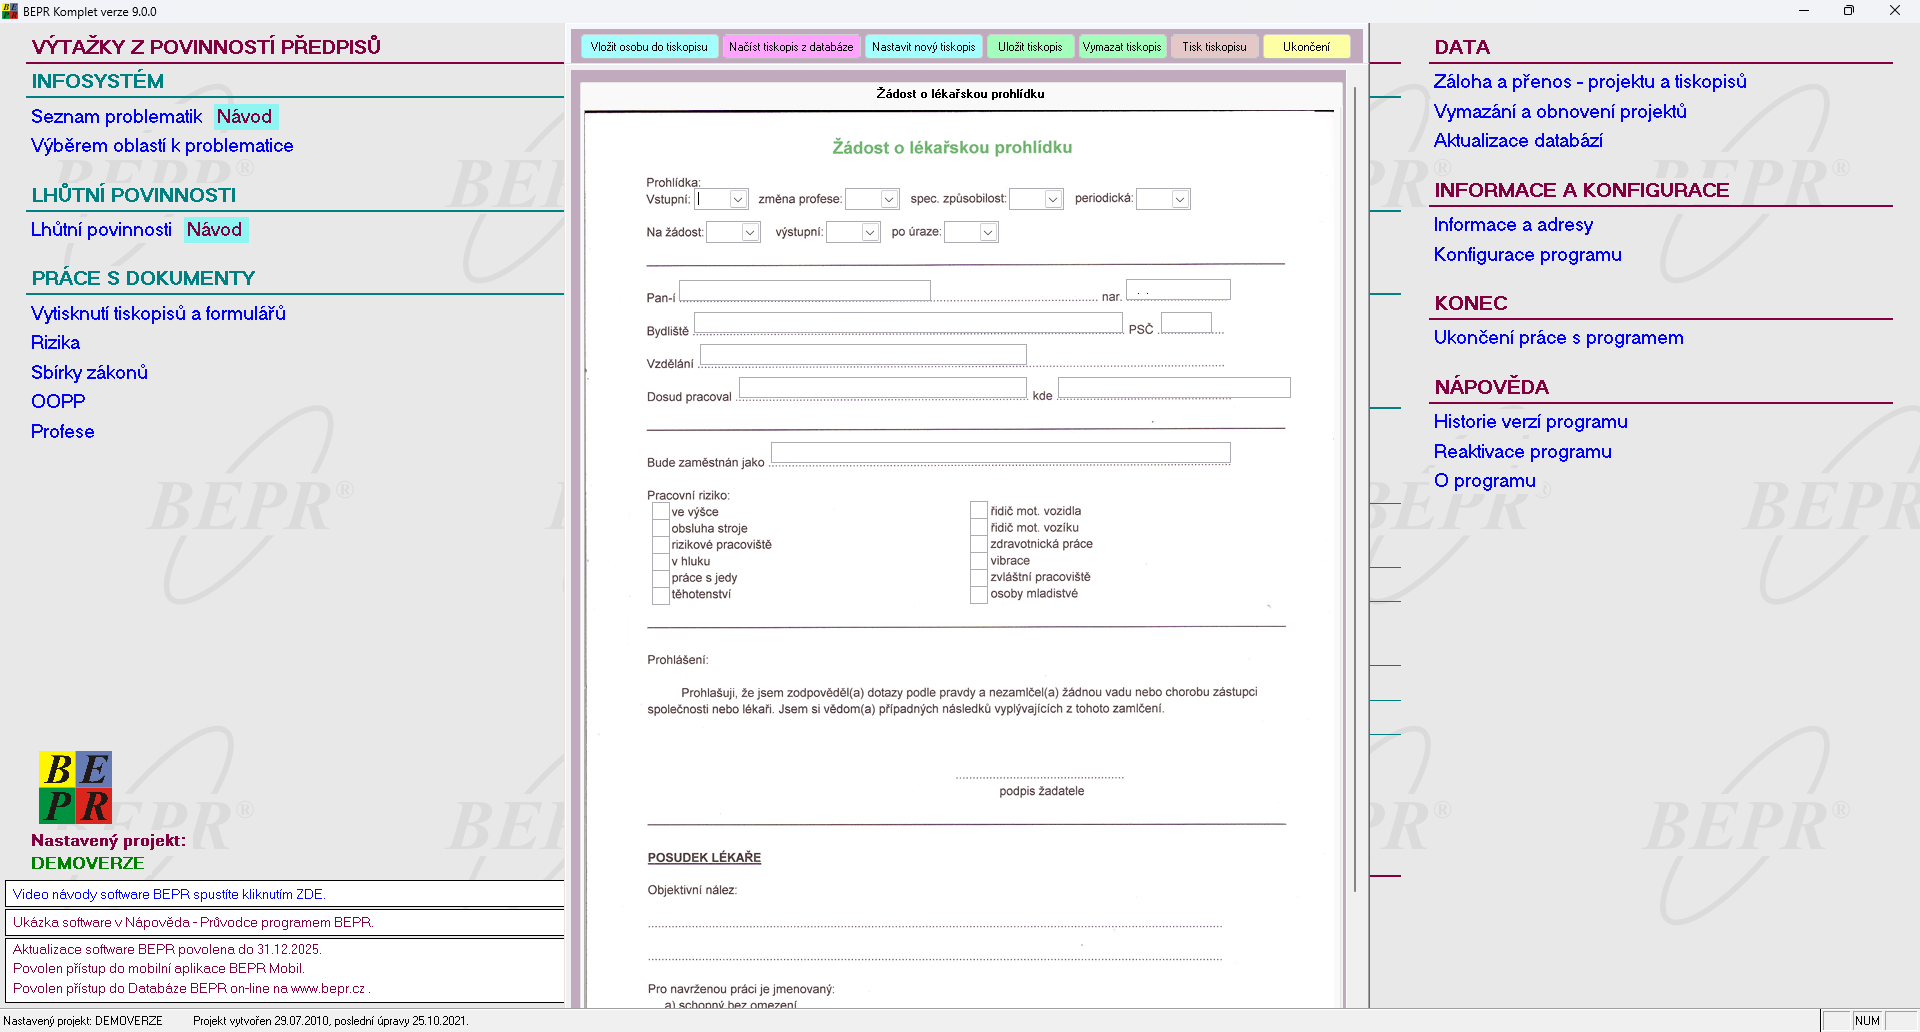Viewport: 1920px width, 1032px height.
Task: Check the 'obsluha stroje' checkbox
Action: pos(660,528)
